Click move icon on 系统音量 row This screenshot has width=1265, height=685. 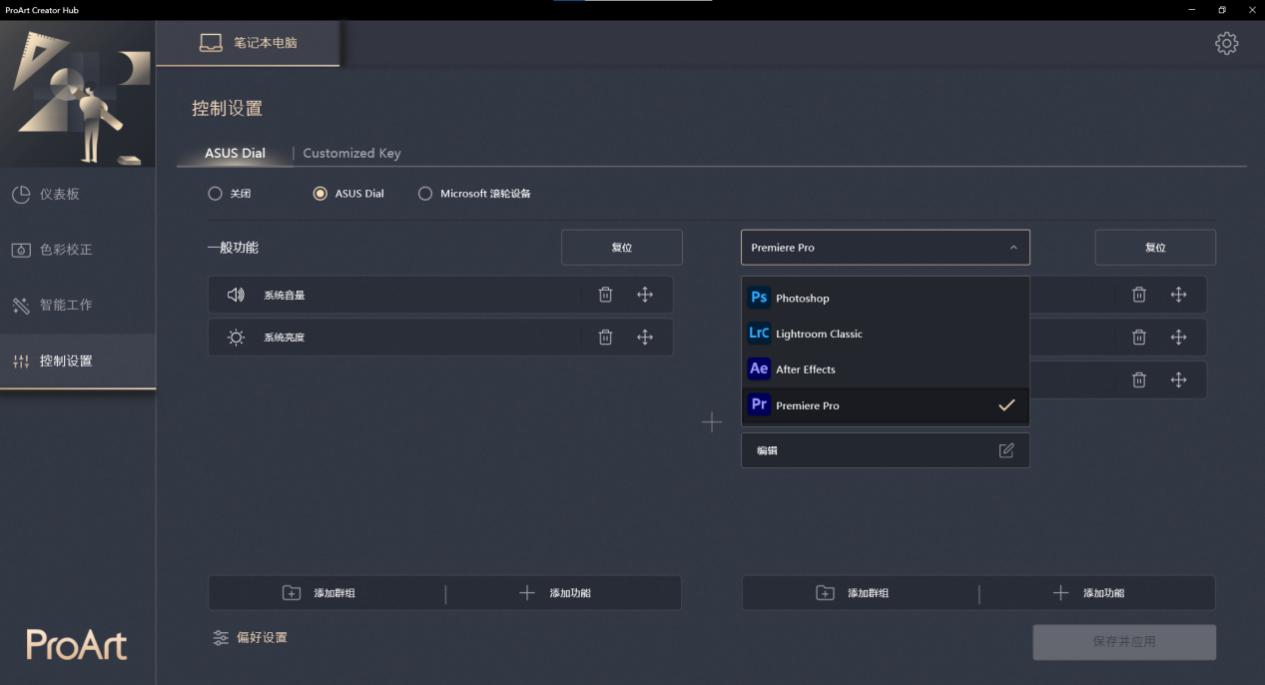[x=645, y=295]
